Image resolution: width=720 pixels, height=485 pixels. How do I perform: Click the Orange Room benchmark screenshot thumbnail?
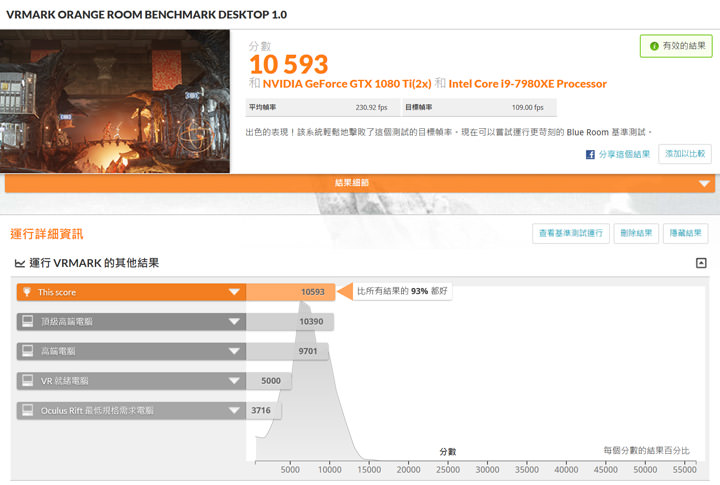point(115,102)
